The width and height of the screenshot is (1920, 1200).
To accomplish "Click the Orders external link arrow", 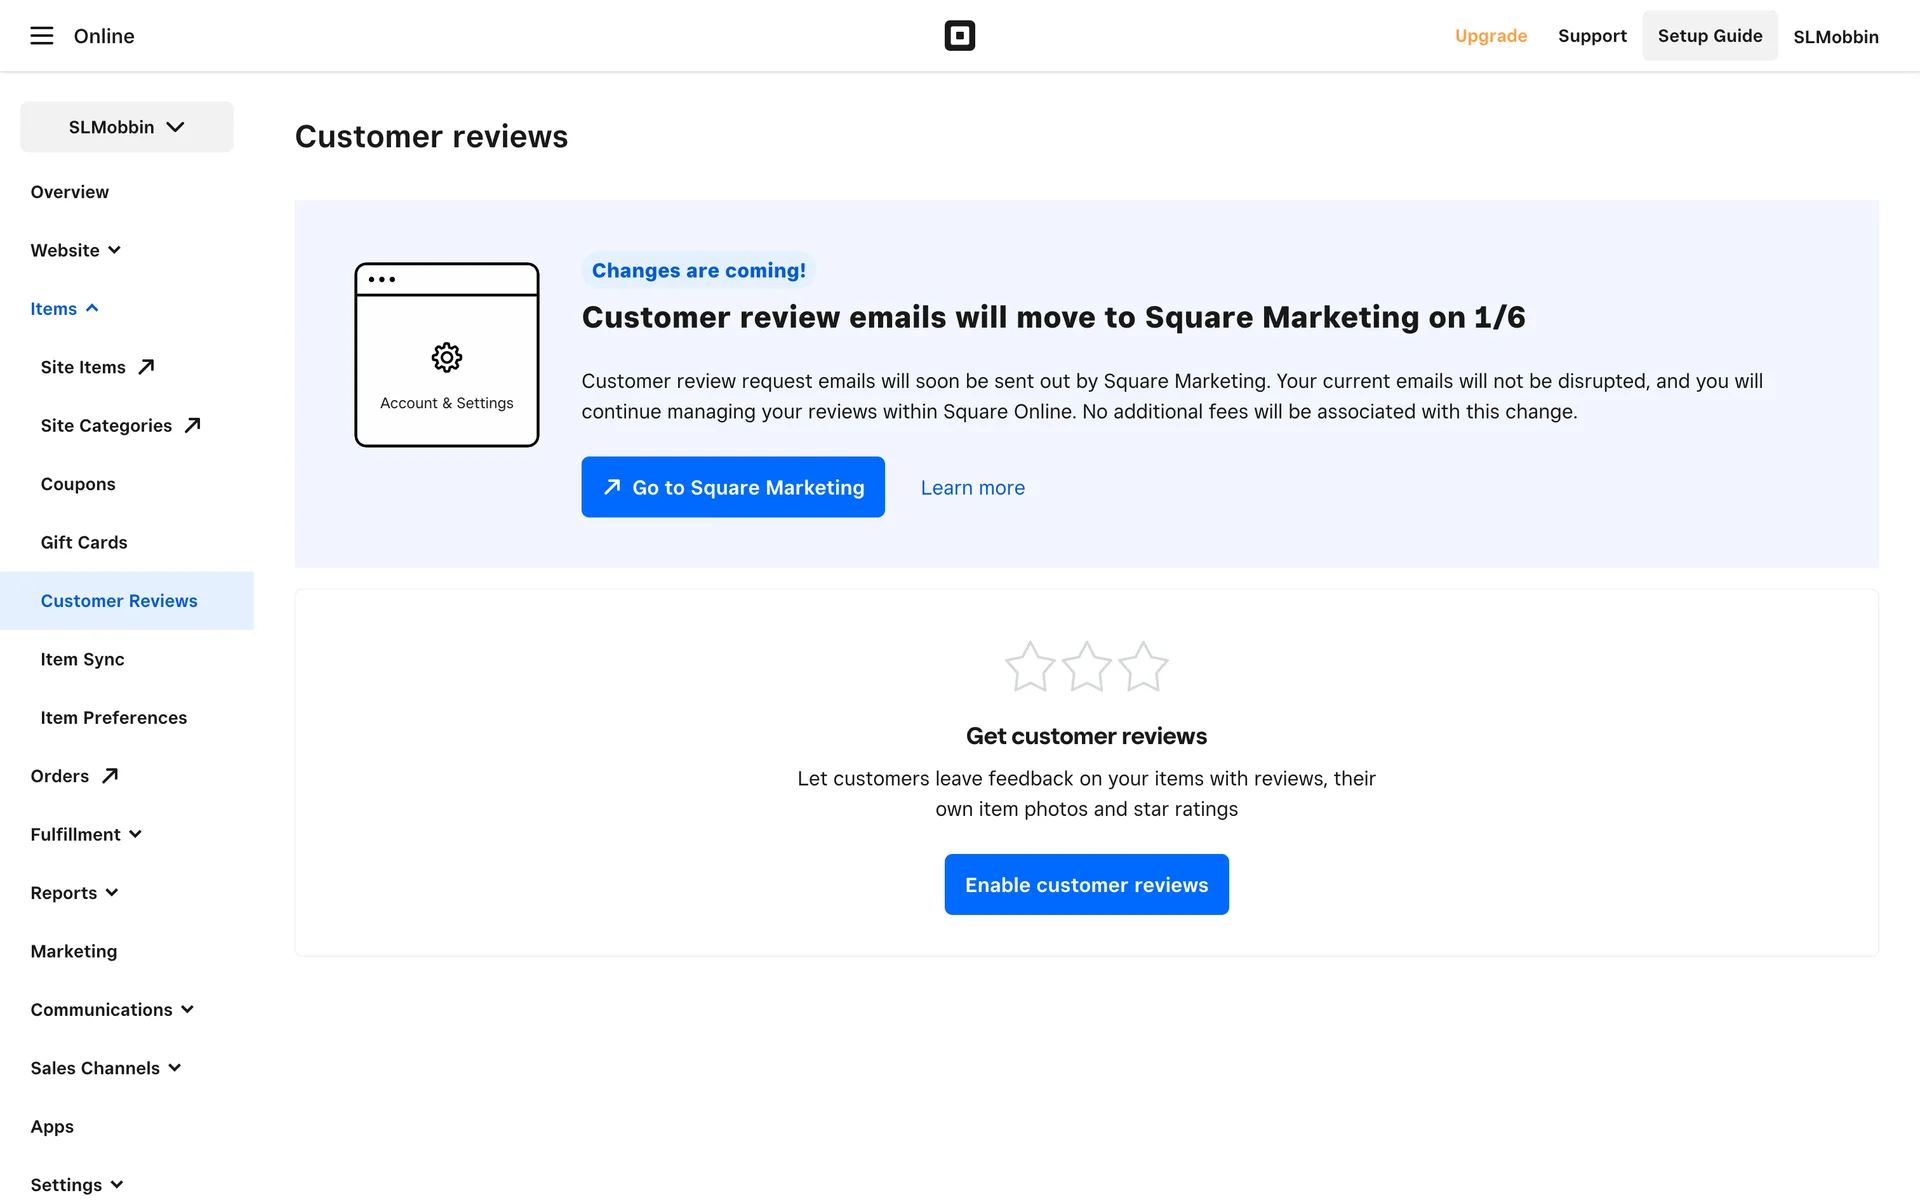I will pyautogui.click(x=110, y=776).
